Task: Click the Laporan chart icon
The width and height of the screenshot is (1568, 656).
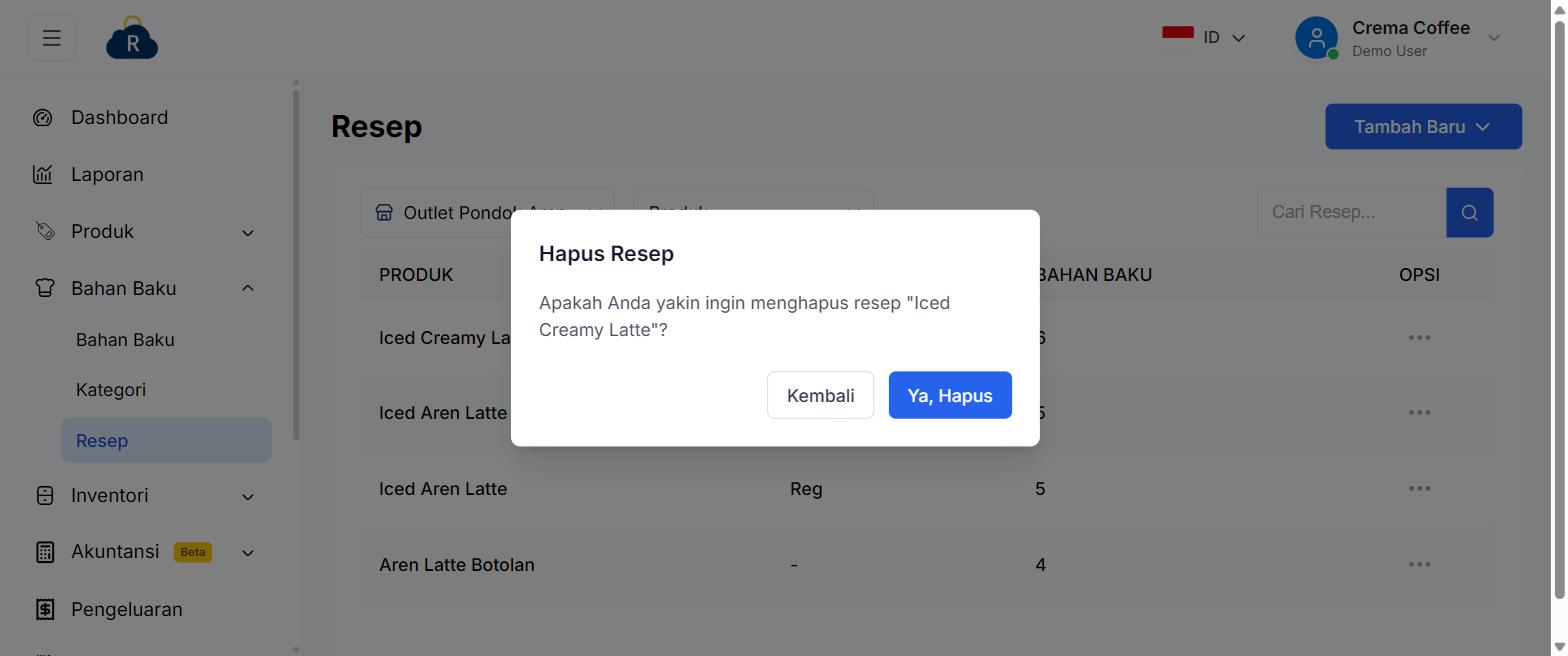Action: pyautogui.click(x=42, y=175)
